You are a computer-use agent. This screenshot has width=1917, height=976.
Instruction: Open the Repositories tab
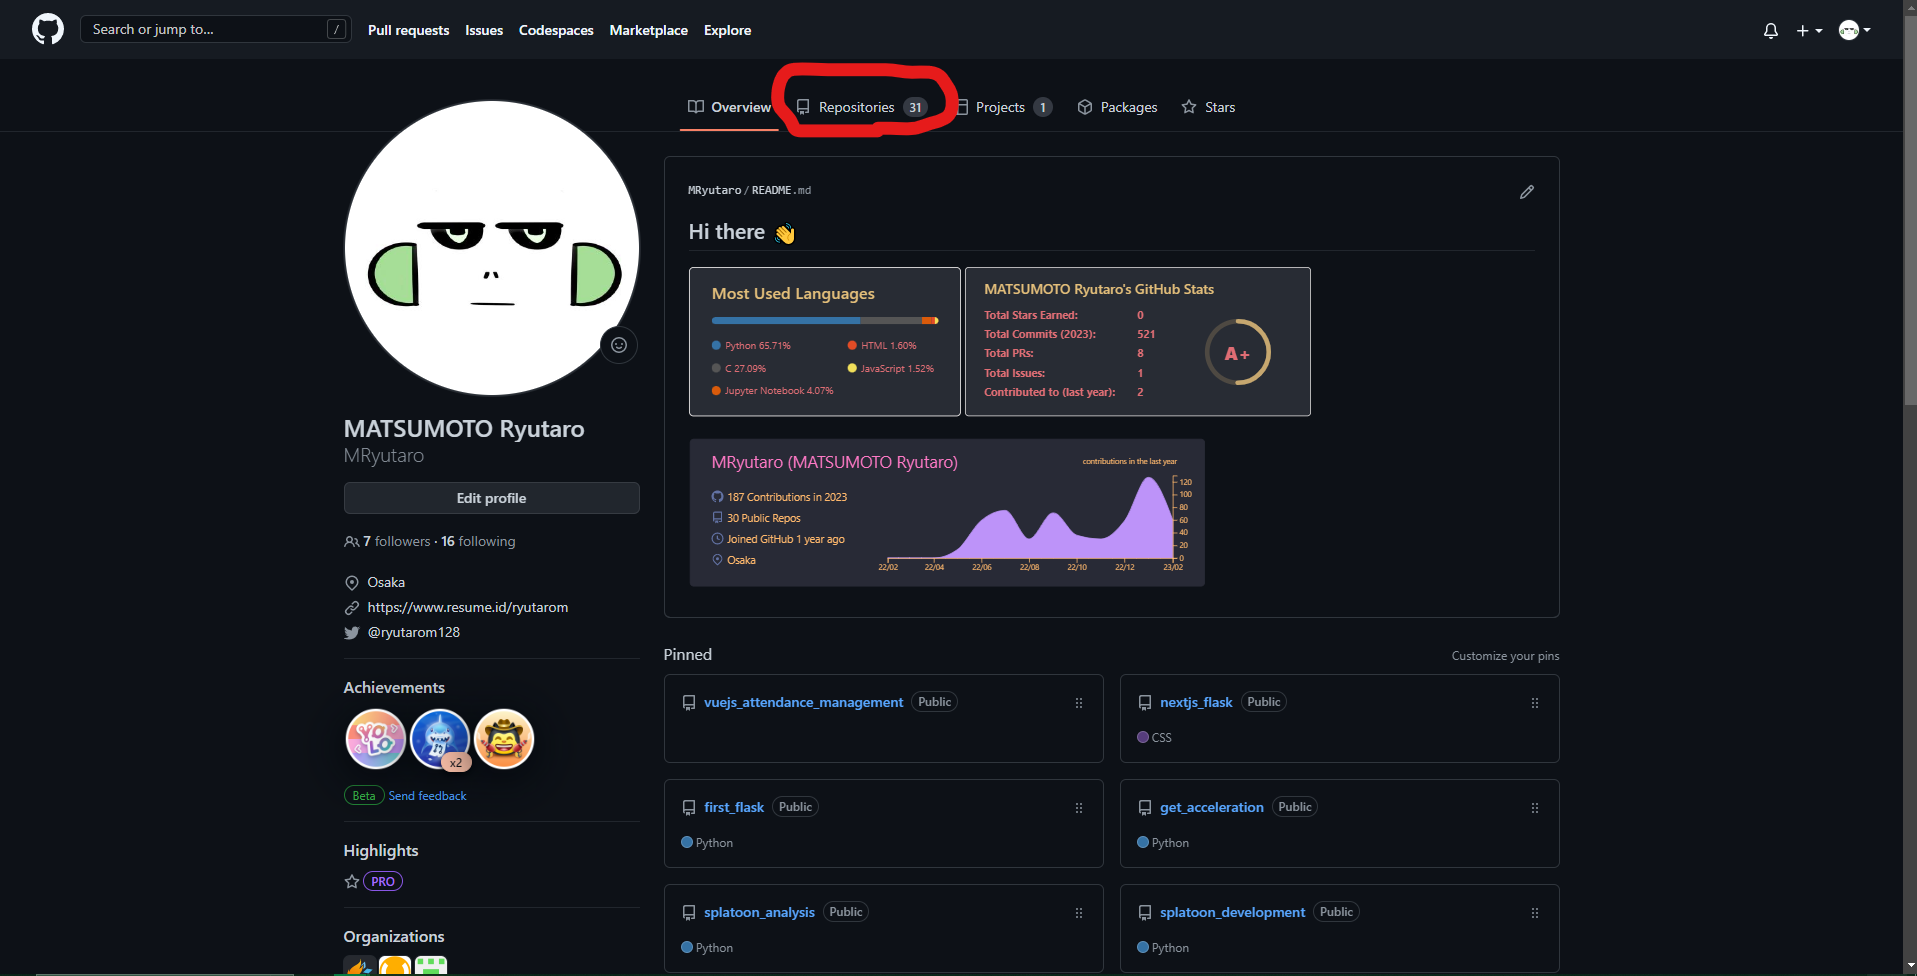862,107
